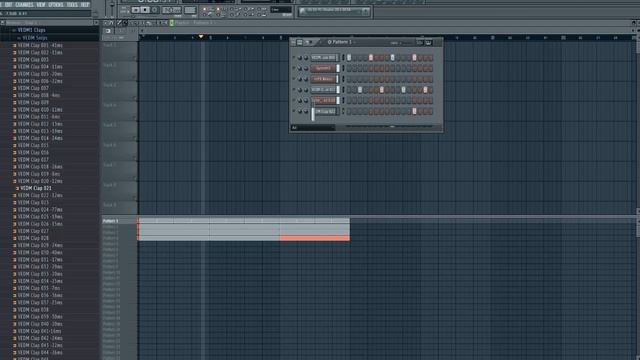Stop playback with the transport stop button

[x=145, y=10]
